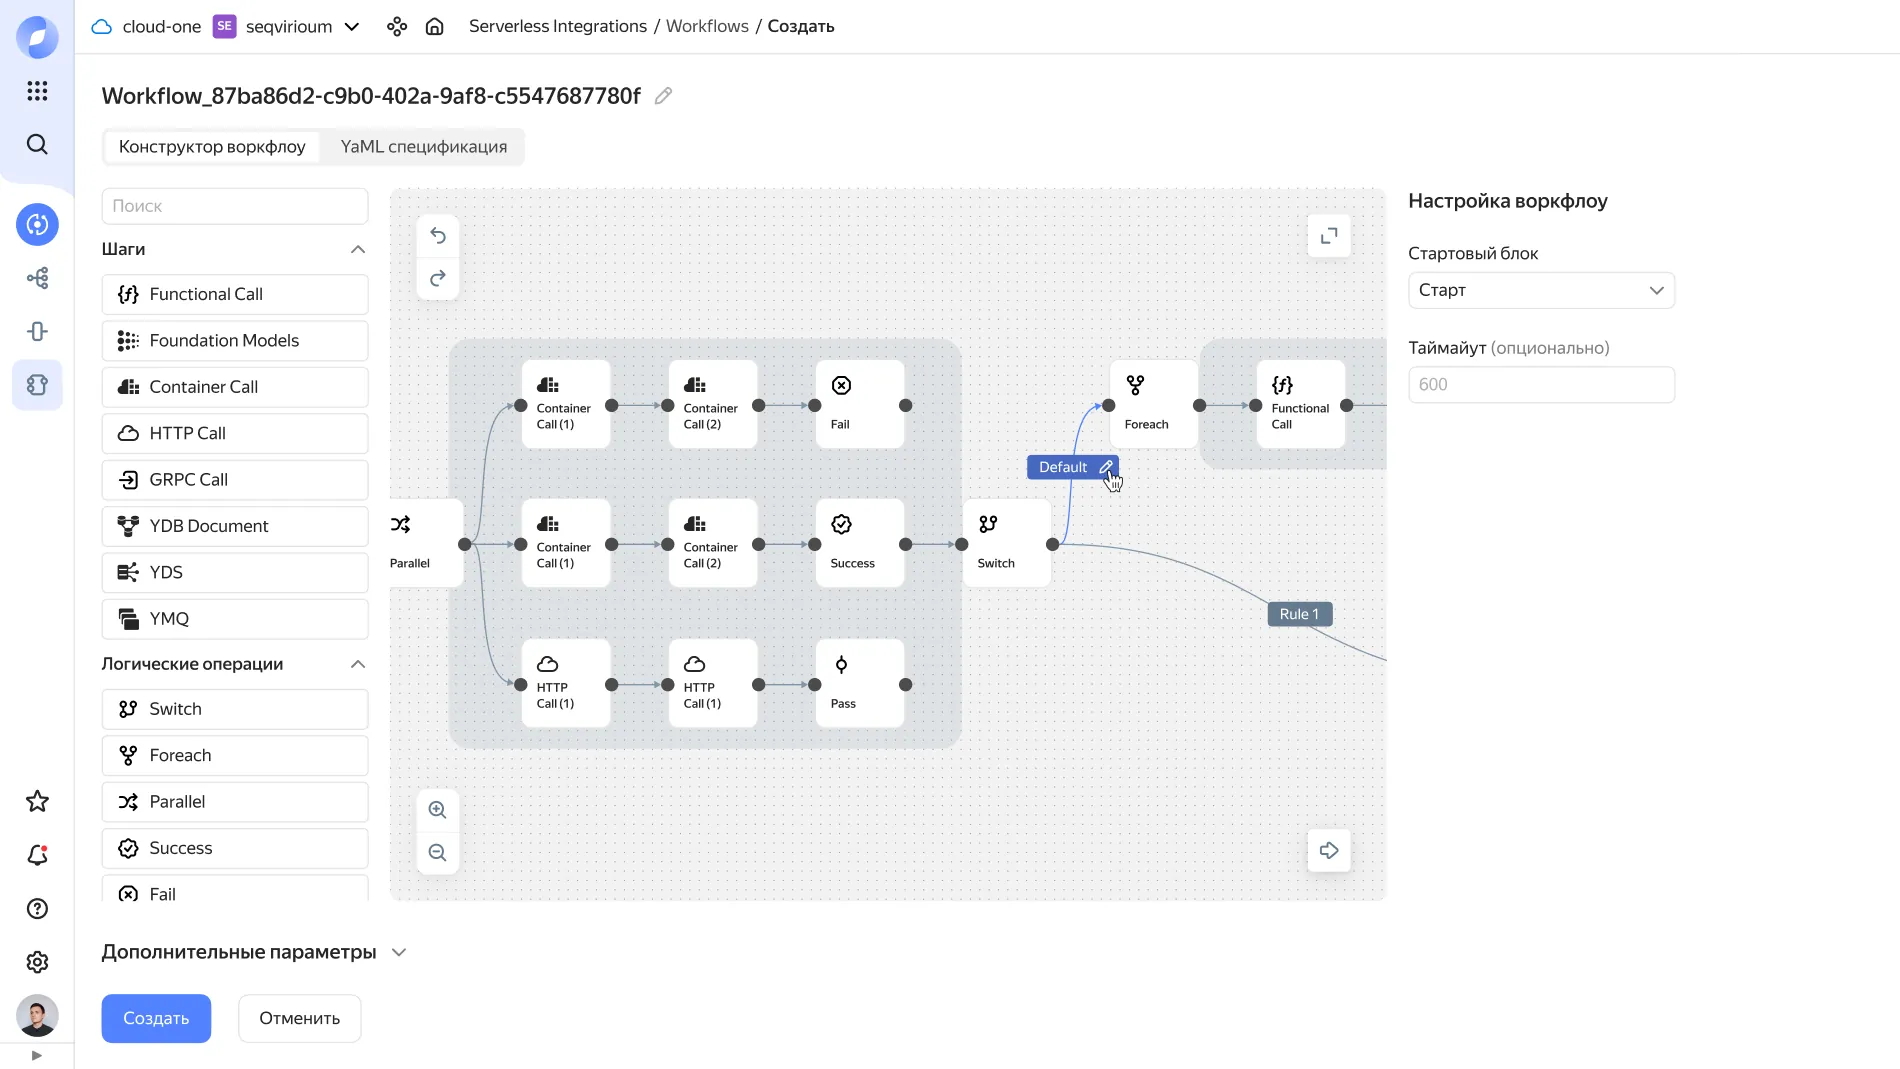Open the Стартовый блок dropdown
Image resolution: width=1900 pixels, height=1069 pixels.
tap(1540, 290)
